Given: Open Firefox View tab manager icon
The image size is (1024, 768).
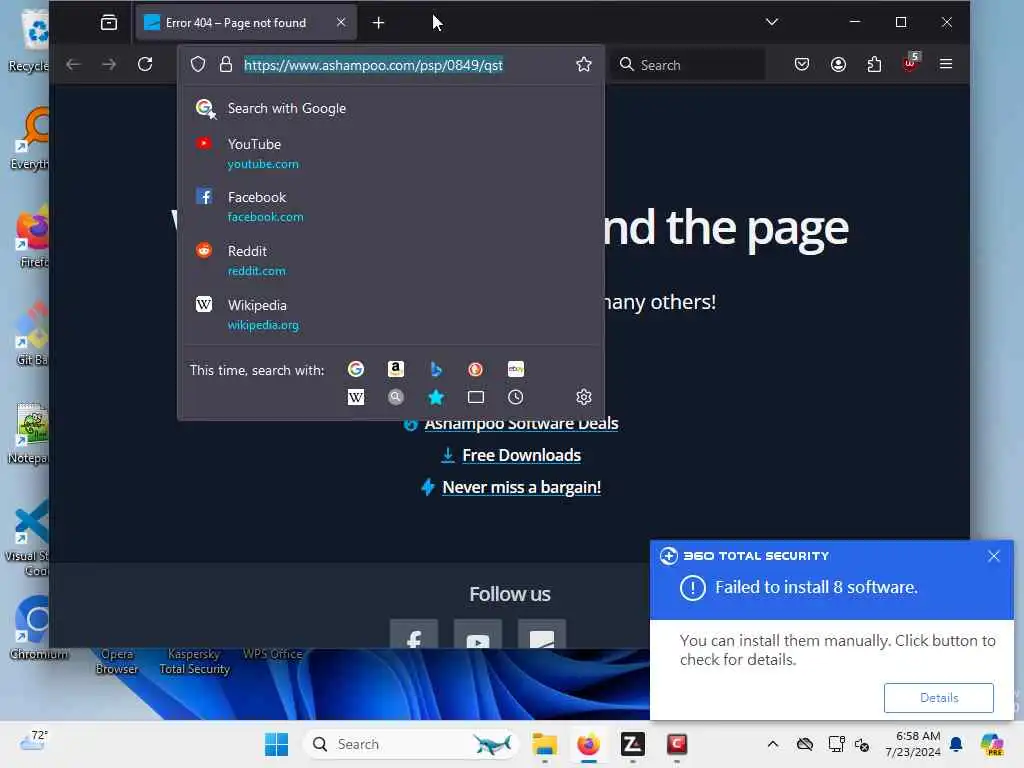Looking at the screenshot, I should click(x=109, y=23).
